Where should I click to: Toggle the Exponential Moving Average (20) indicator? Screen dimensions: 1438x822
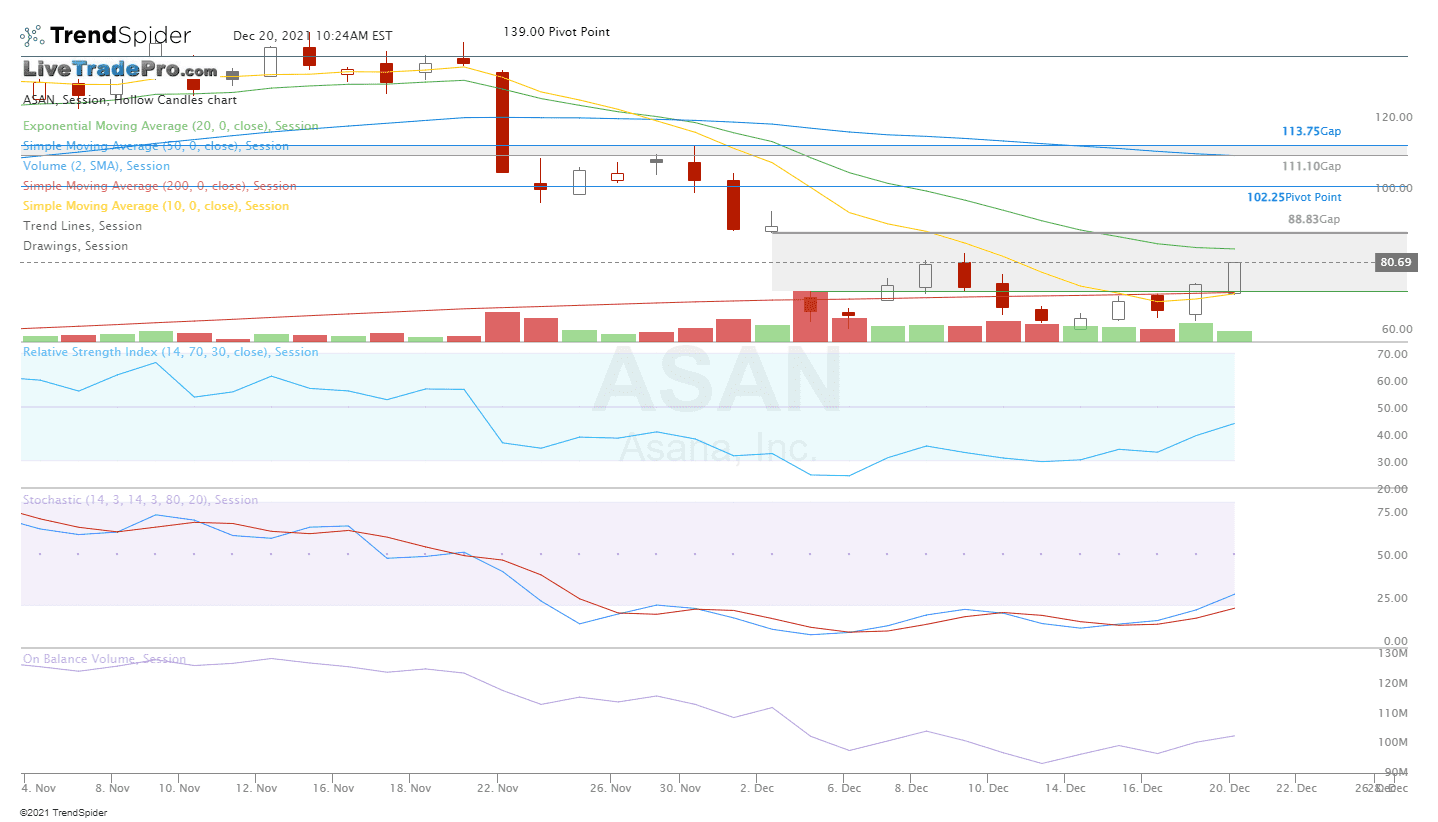(170, 125)
